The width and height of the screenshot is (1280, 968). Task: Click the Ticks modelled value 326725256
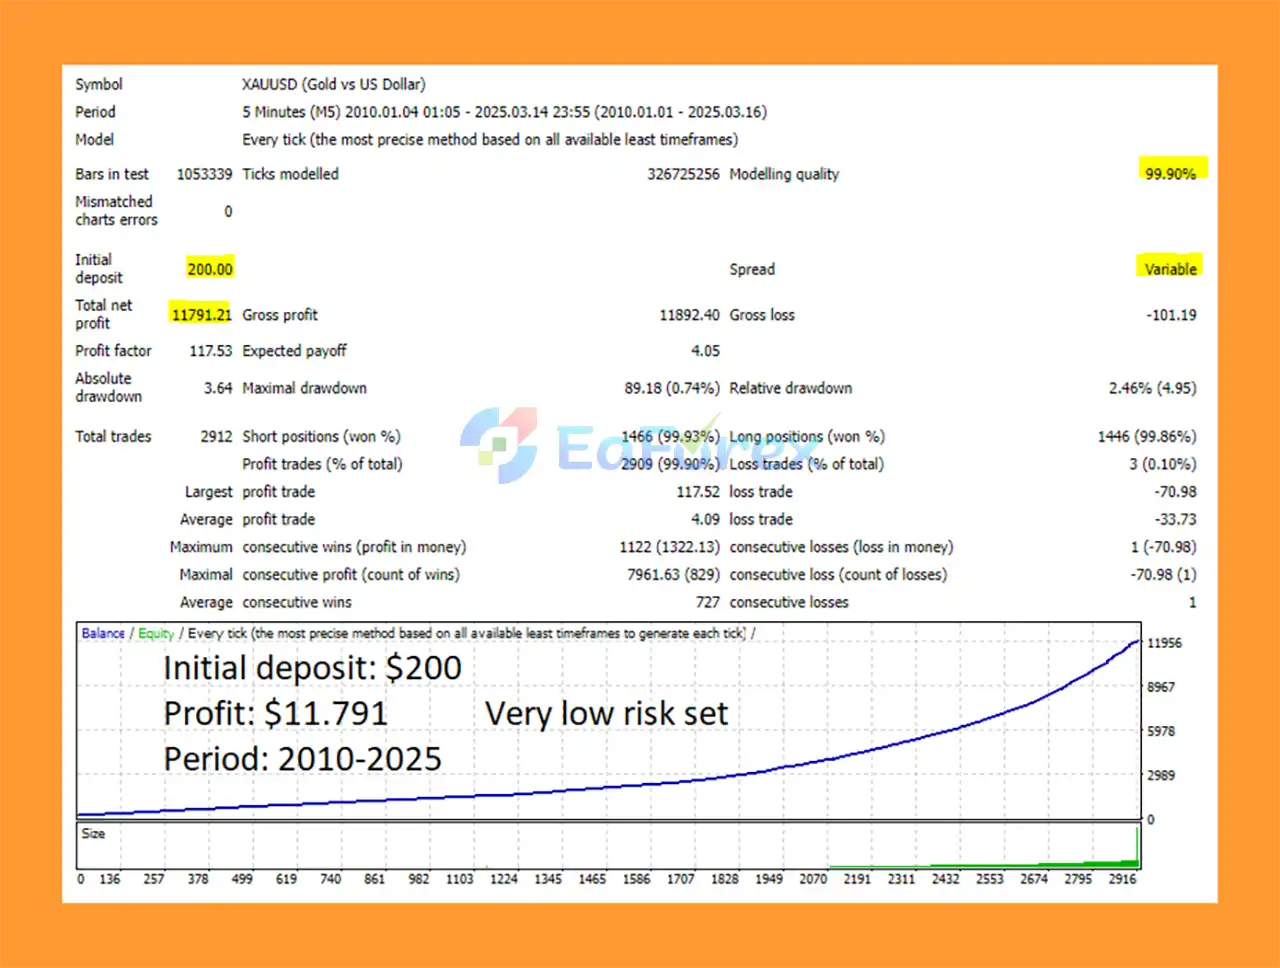click(683, 174)
